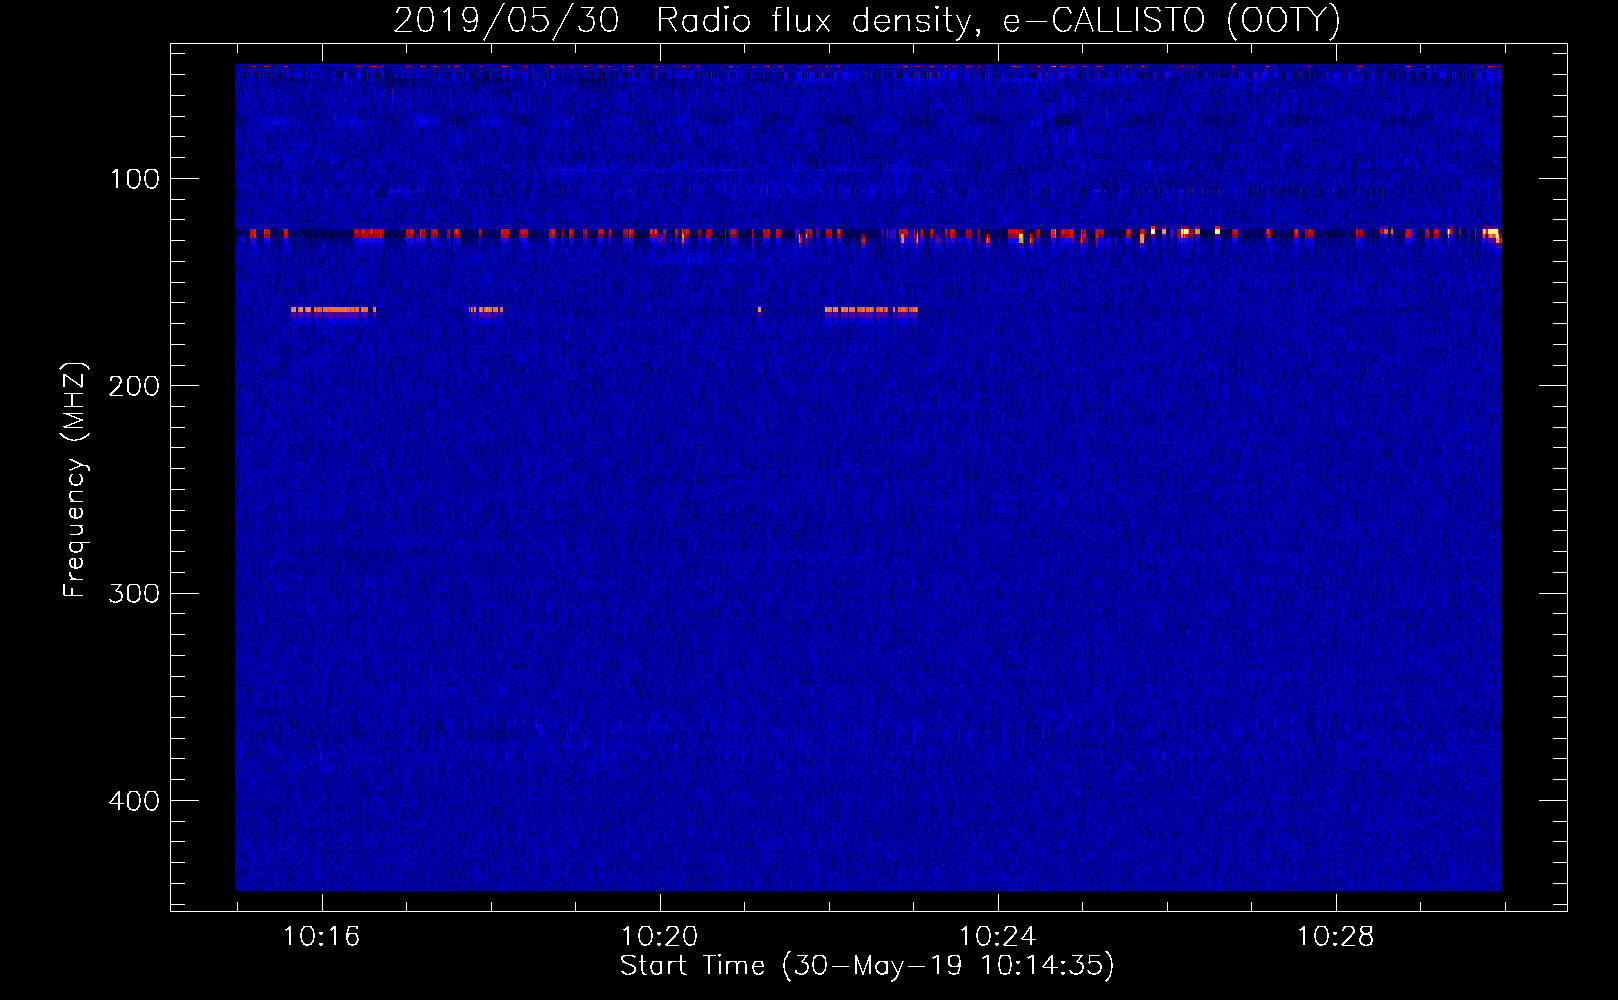This screenshot has width=1618, height=1000.
Task: Select the 300 frequency tick label
Action: click(x=135, y=594)
